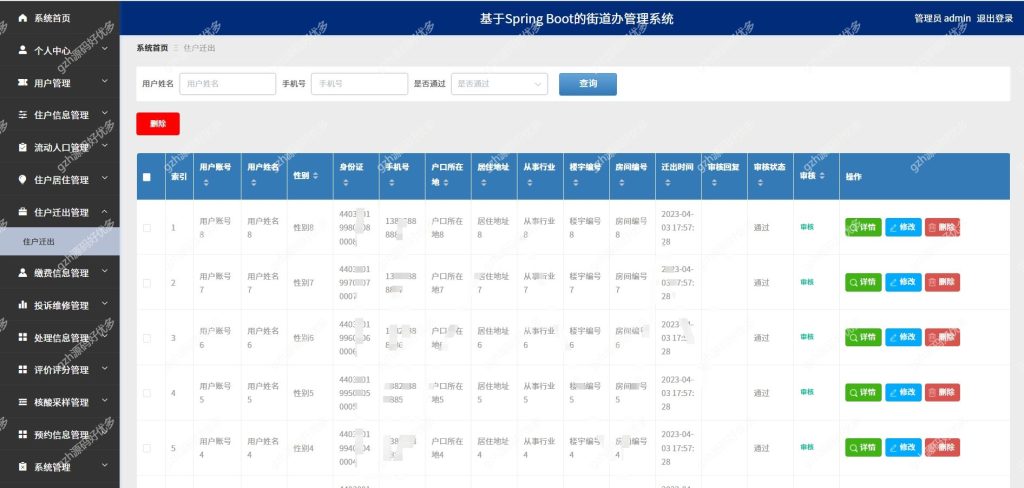Check the checkbox for row index 1
The height and width of the screenshot is (488, 1024).
click(x=147, y=228)
